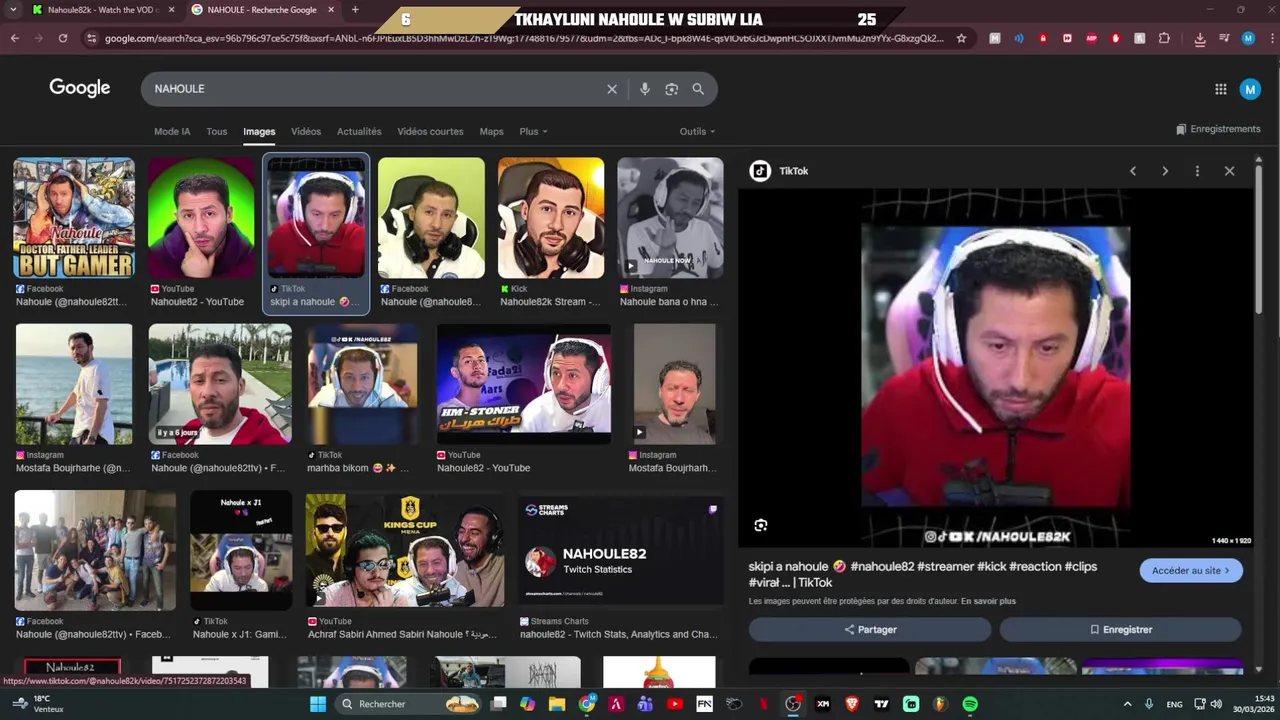Open Brave browser from the taskbar

pyautogui.click(x=852, y=704)
